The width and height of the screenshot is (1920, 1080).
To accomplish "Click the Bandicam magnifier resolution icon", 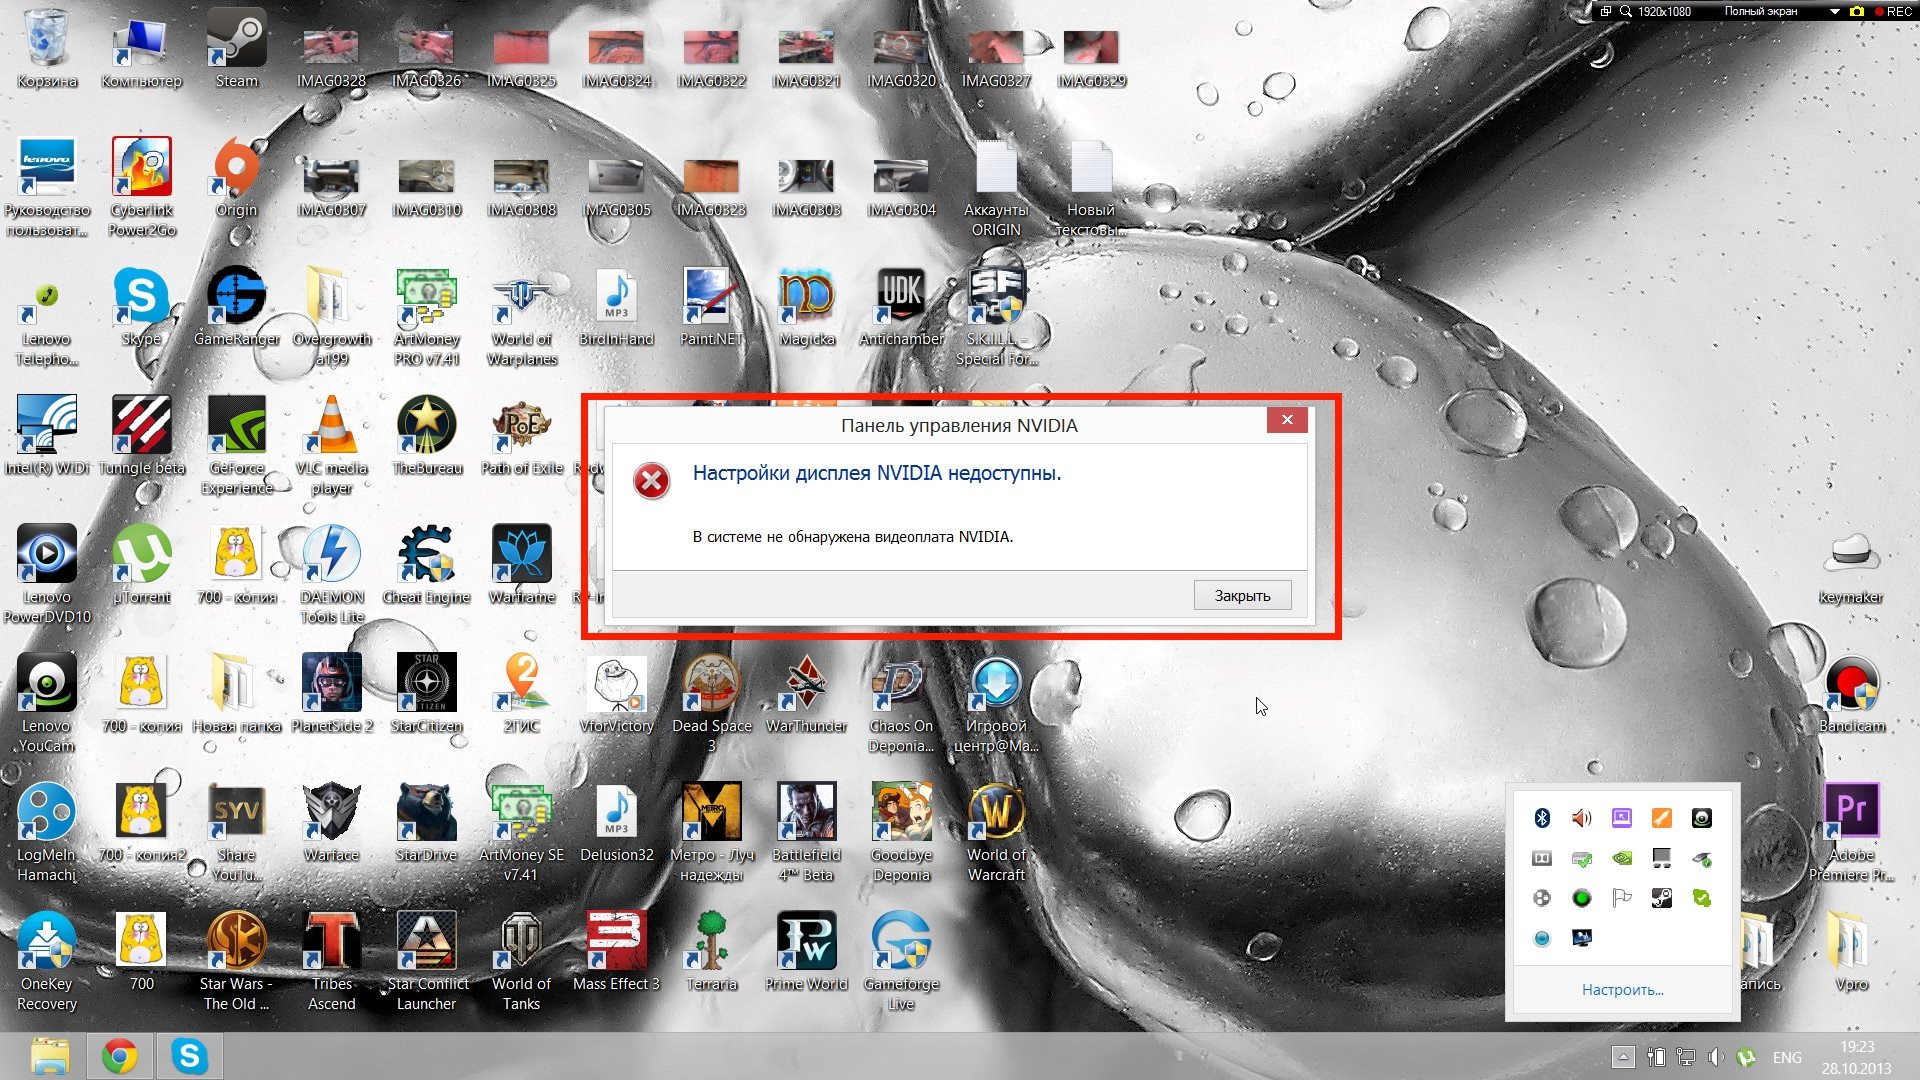I will coord(1626,12).
